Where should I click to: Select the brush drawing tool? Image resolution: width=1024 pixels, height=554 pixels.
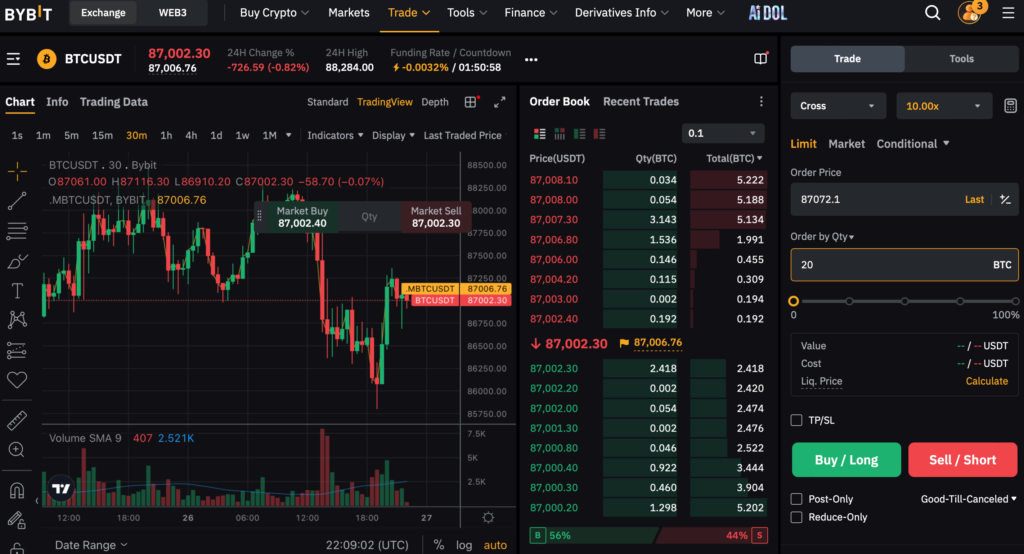pyautogui.click(x=17, y=261)
